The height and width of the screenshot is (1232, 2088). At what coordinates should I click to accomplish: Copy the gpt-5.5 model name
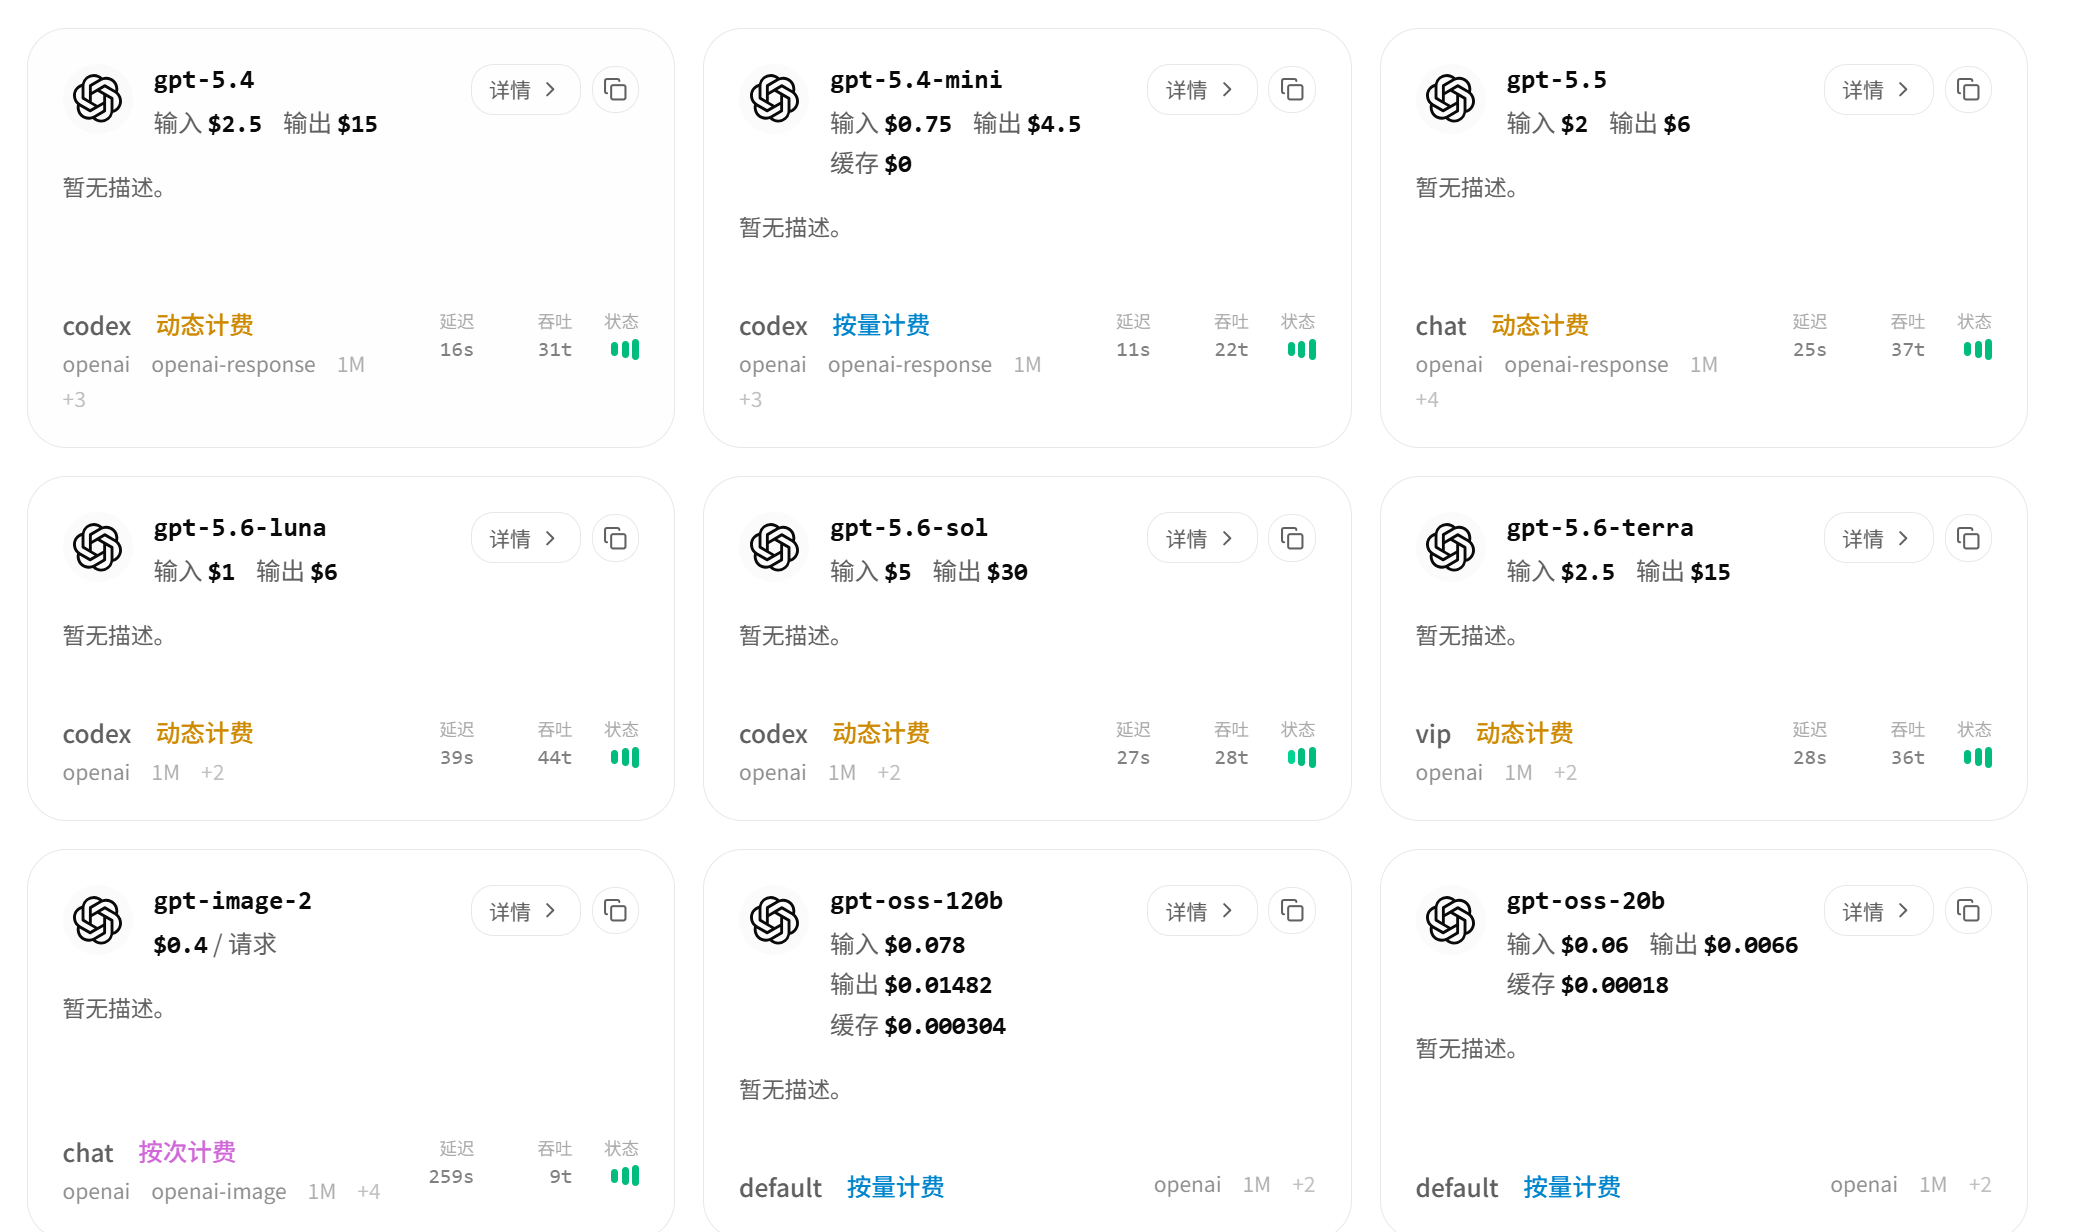point(1968,90)
